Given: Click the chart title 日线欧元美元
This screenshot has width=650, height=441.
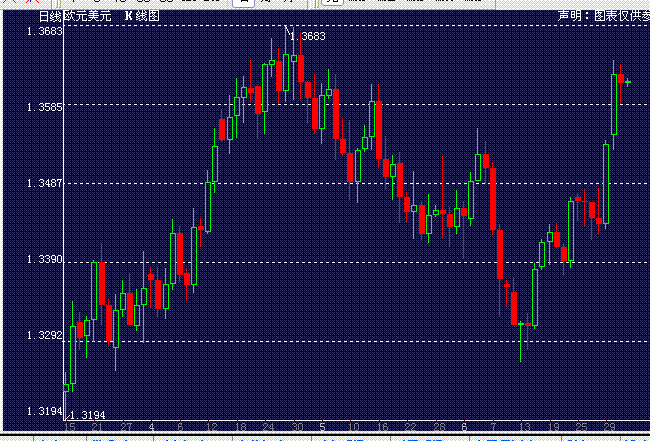Looking at the screenshot, I should [x=75, y=16].
